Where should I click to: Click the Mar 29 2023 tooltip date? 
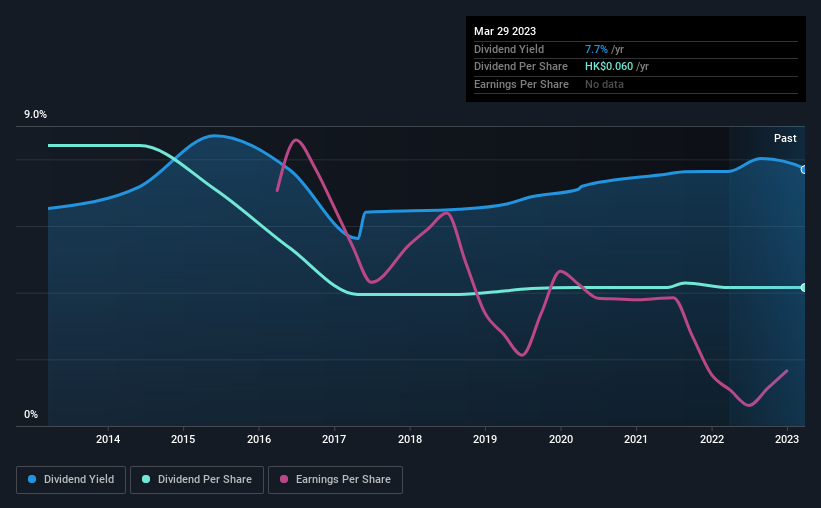tap(505, 31)
